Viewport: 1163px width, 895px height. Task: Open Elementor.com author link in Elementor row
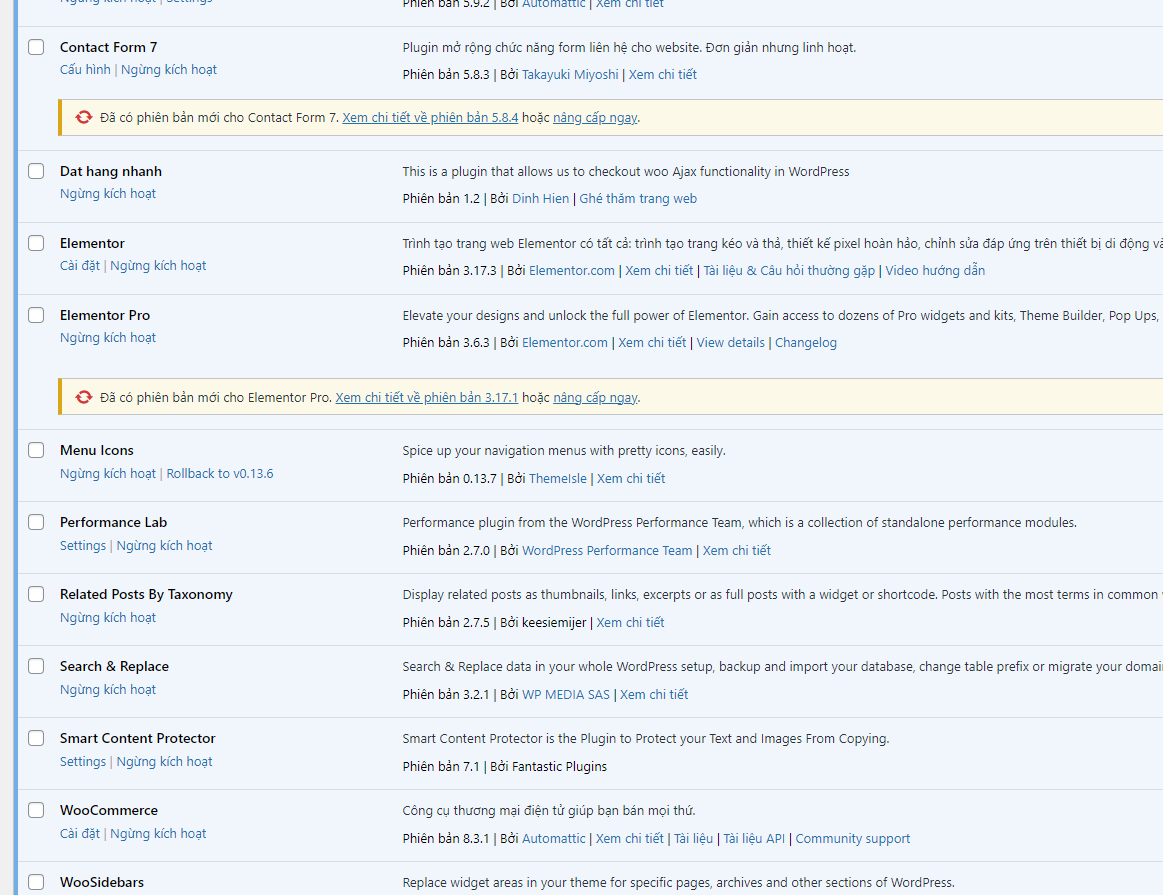pos(572,270)
